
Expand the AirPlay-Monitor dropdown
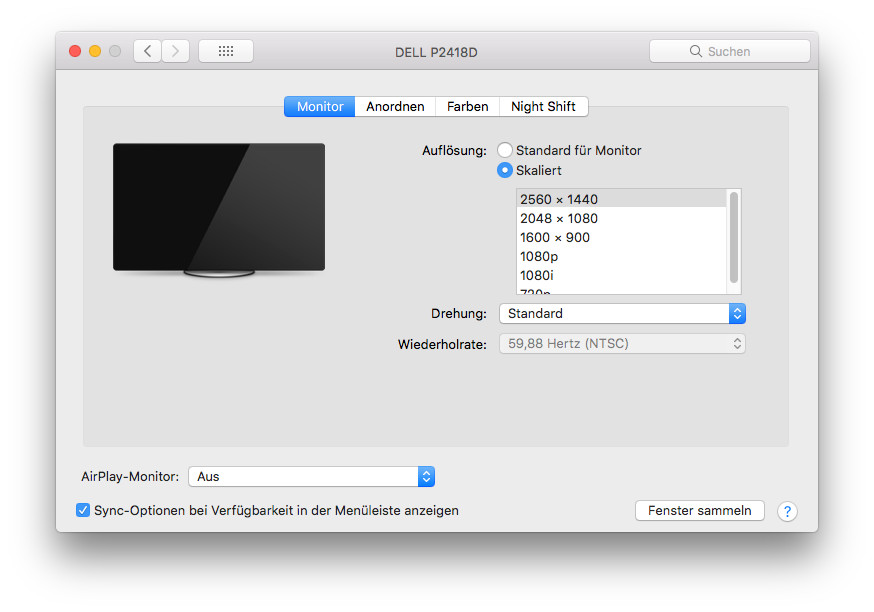coord(311,477)
